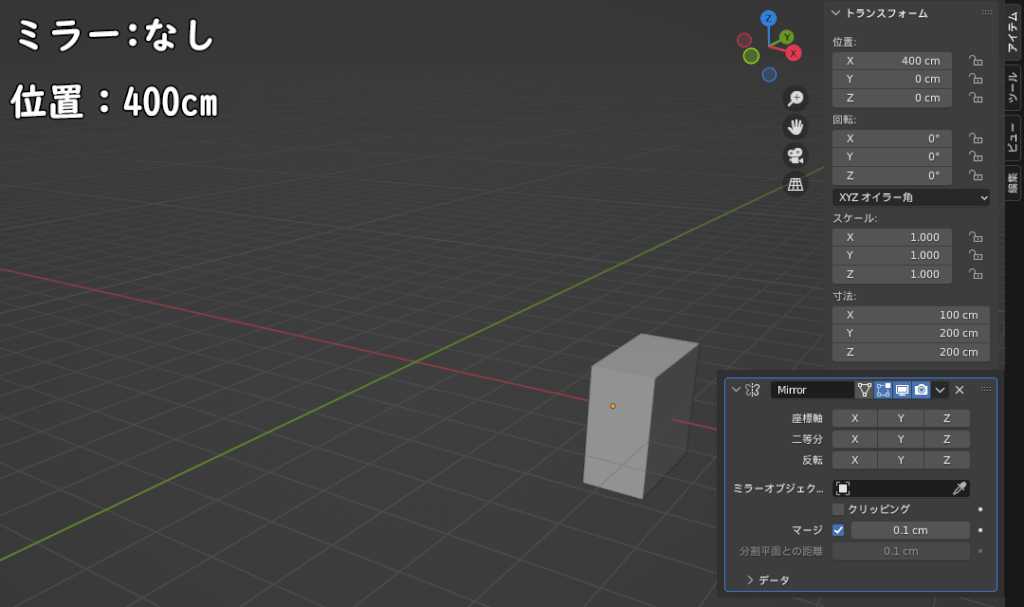
Task: Click the 寸法 X field showing 100 cm
Action: [911, 315]
